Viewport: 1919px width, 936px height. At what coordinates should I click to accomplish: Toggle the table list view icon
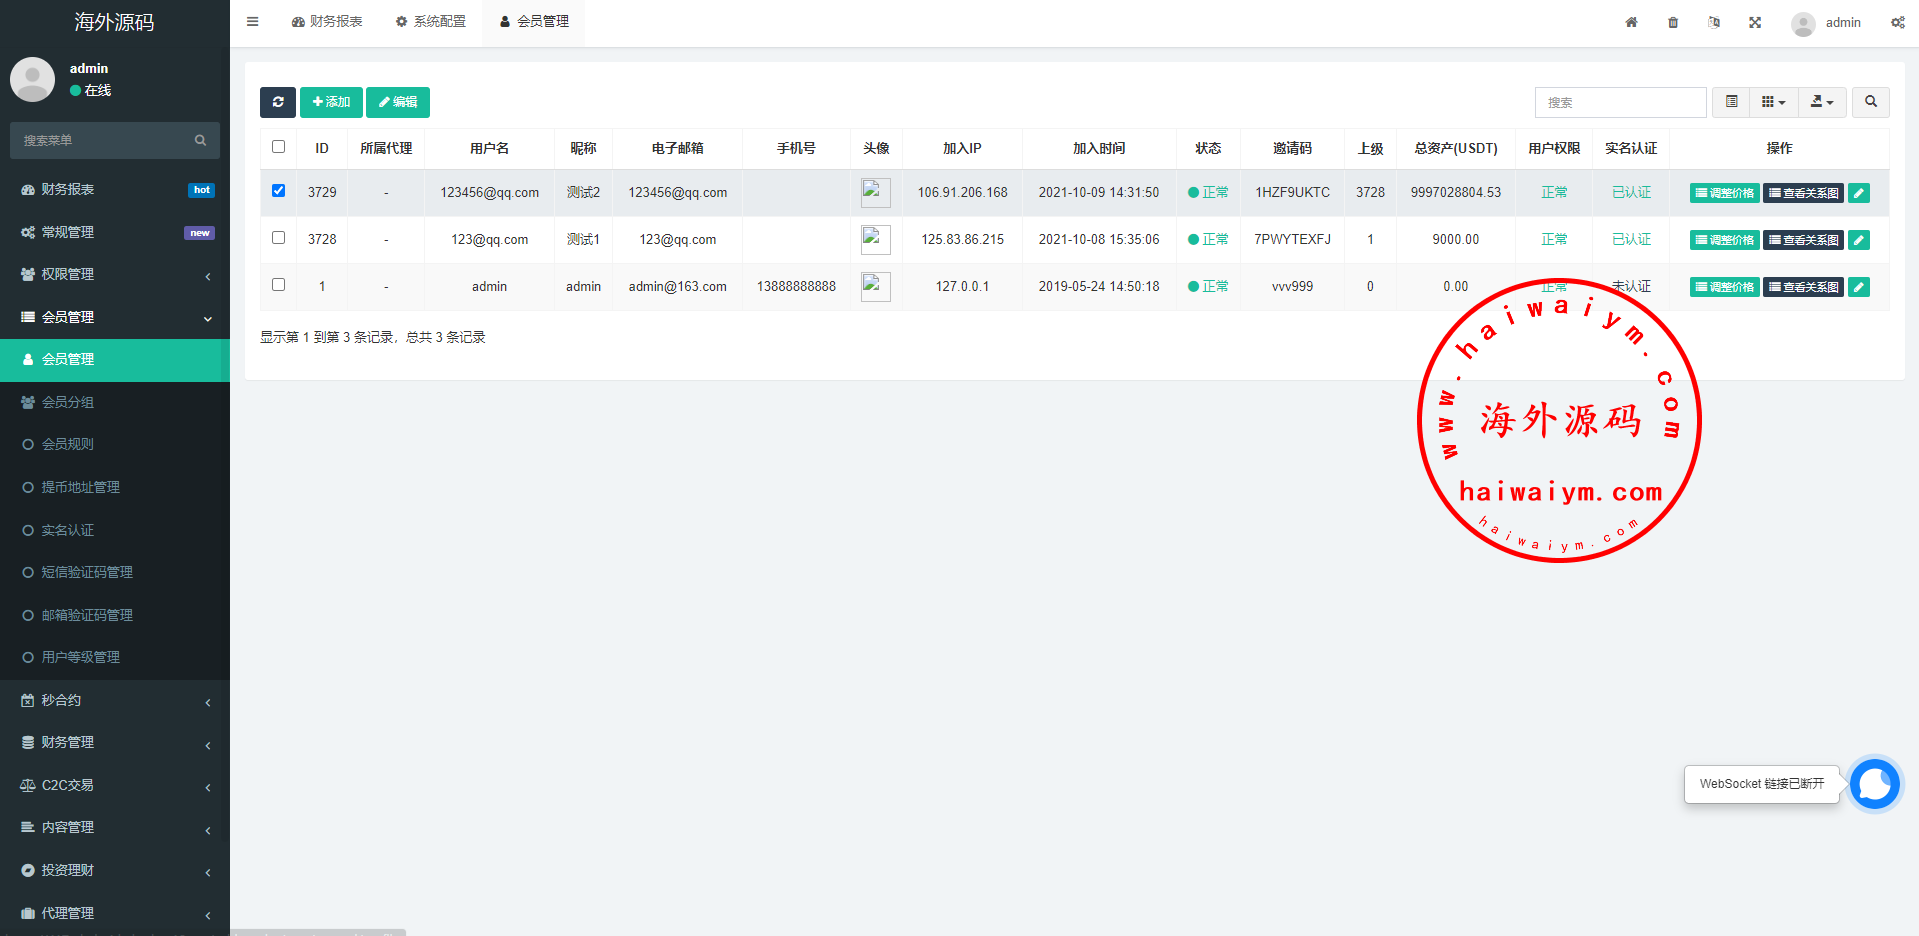[x=1731, y=102]
